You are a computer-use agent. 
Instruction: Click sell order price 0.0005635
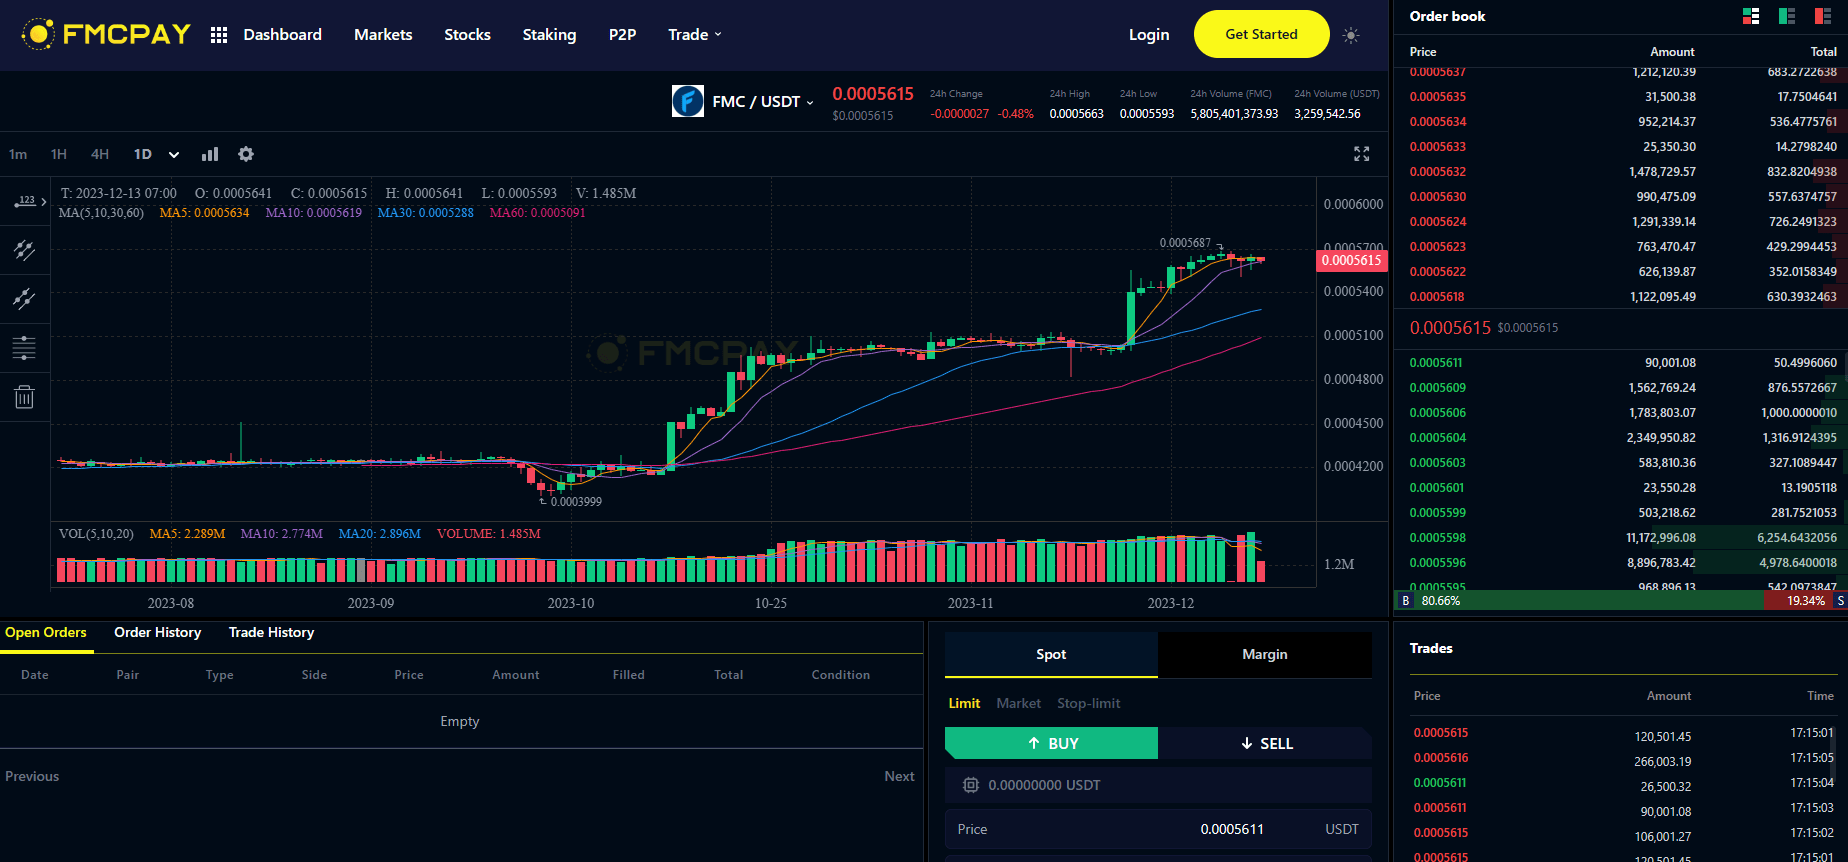click(x=1438, y=97)
